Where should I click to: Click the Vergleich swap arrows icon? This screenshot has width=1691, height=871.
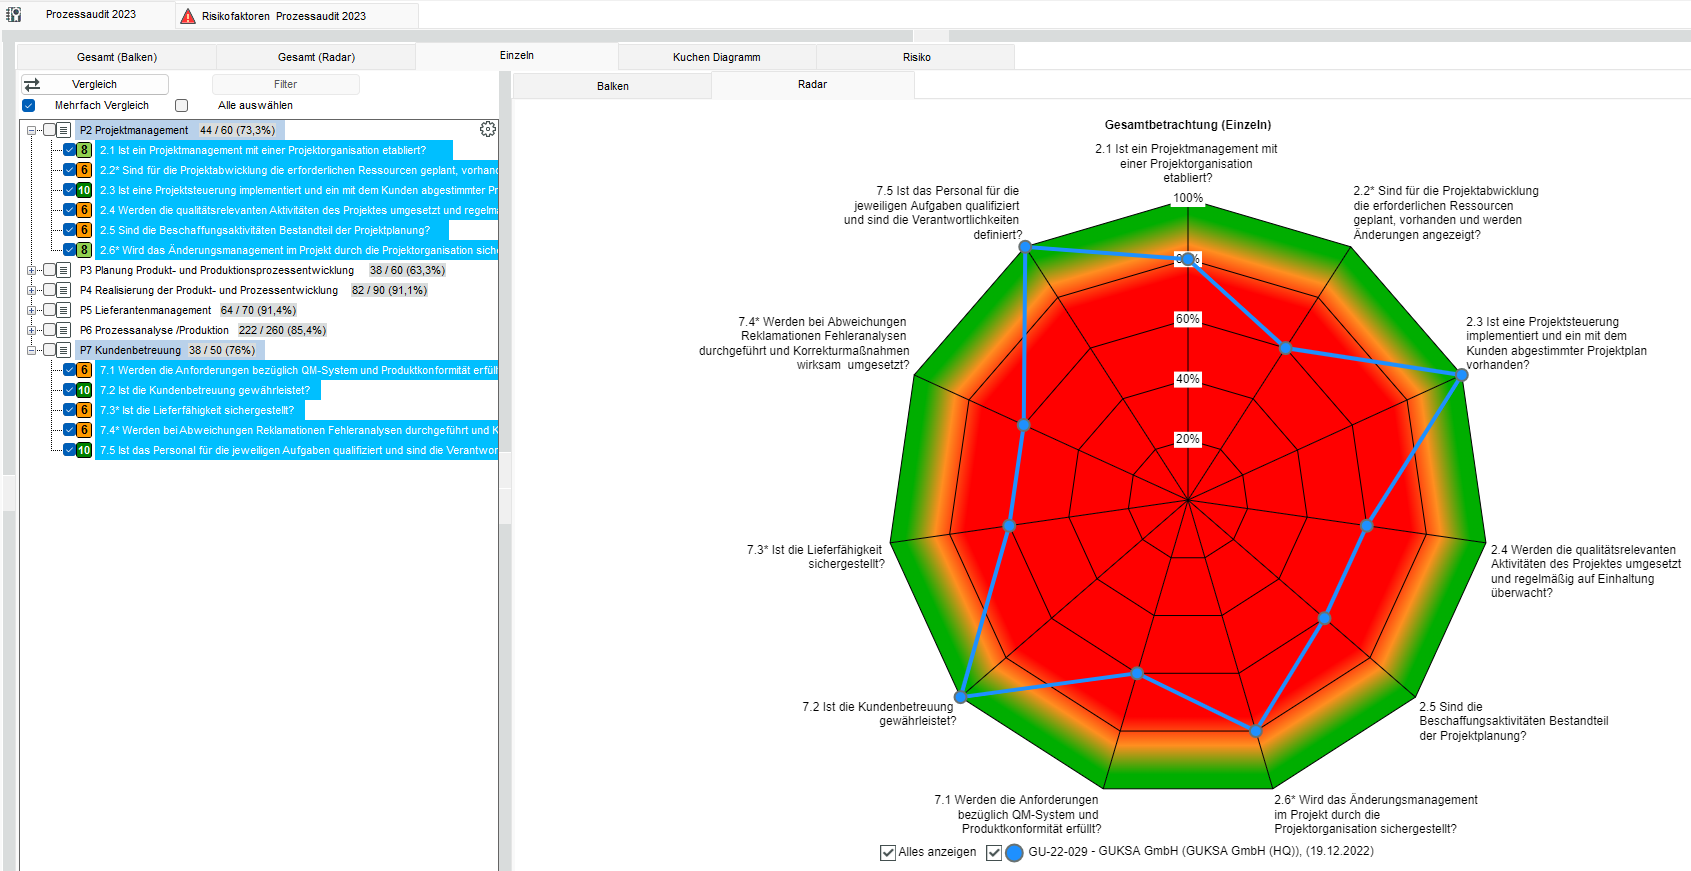[32, 85]
